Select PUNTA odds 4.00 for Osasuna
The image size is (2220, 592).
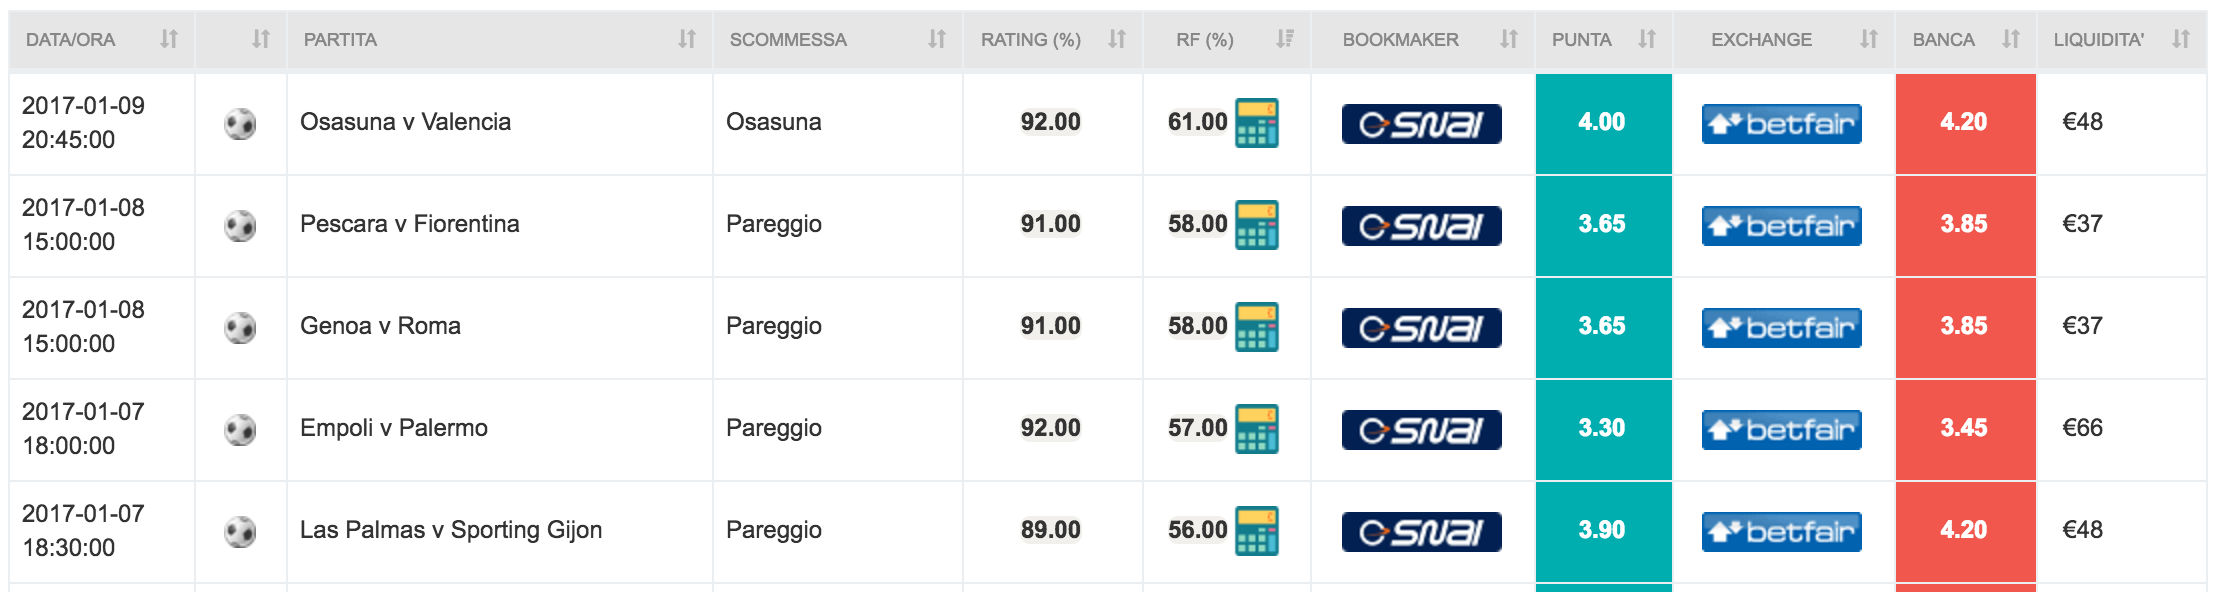(x=1603, y=123)
